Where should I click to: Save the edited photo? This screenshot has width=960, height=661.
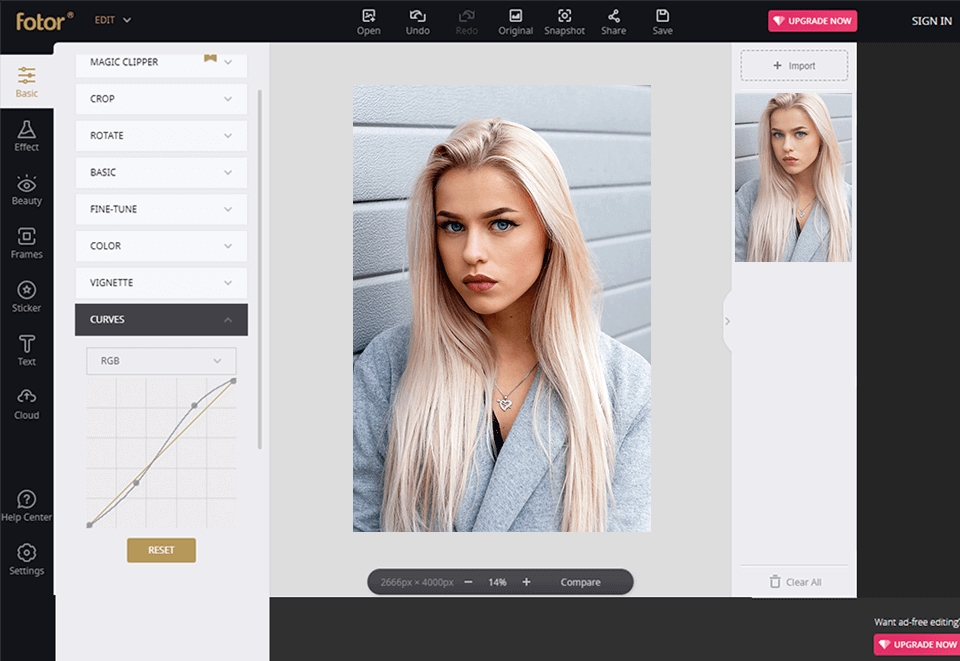(x=662, y=21)
